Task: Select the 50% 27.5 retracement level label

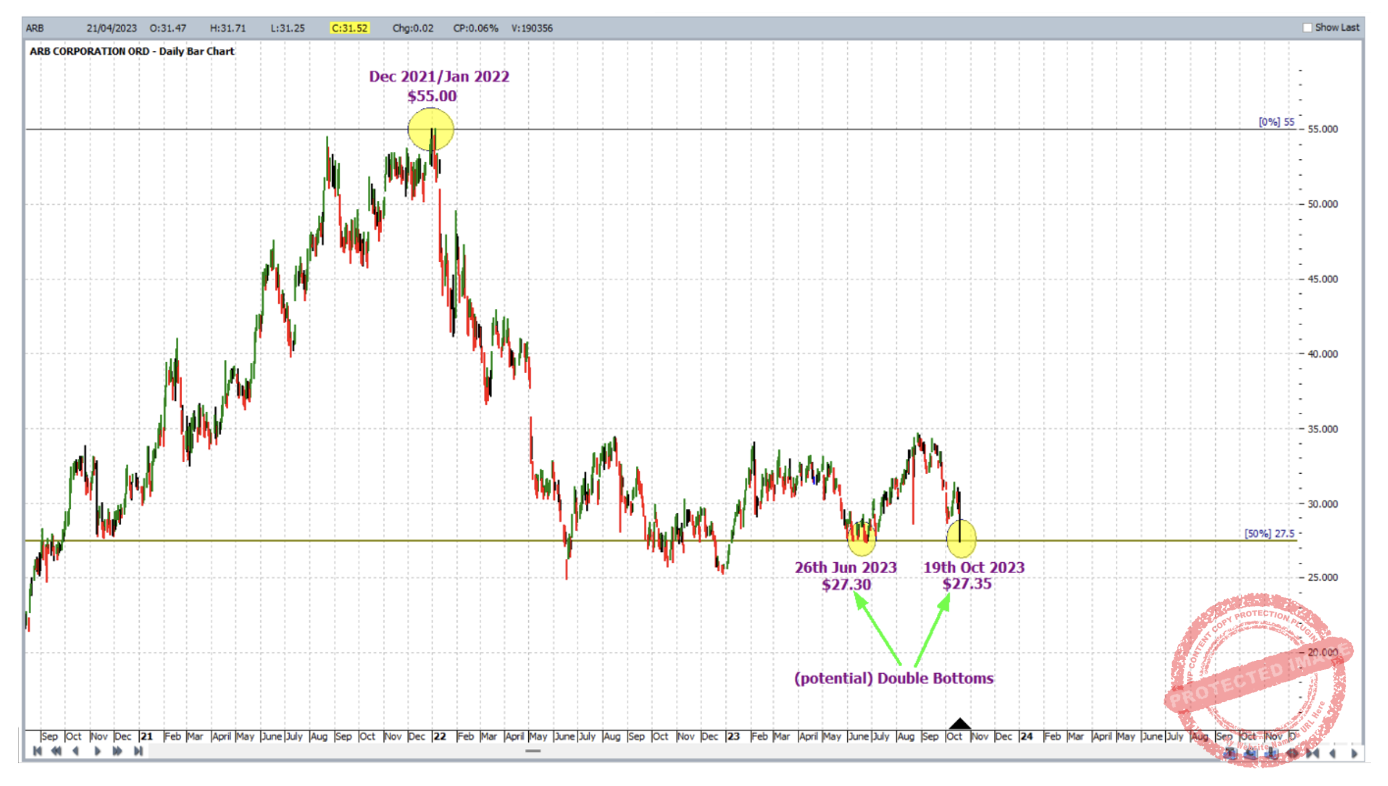Action: pyautogui.click(x=1270, y=534)
